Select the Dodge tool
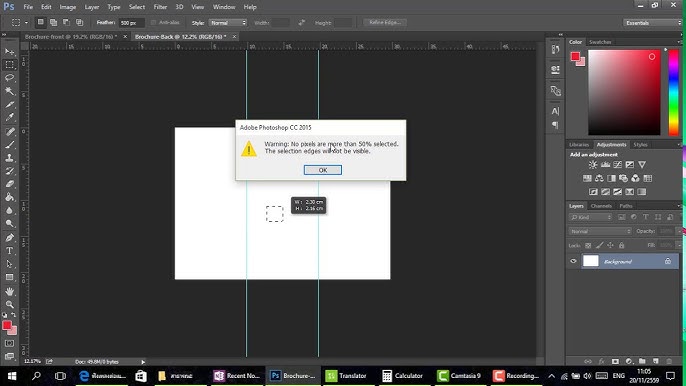 [x=9, y=224]
